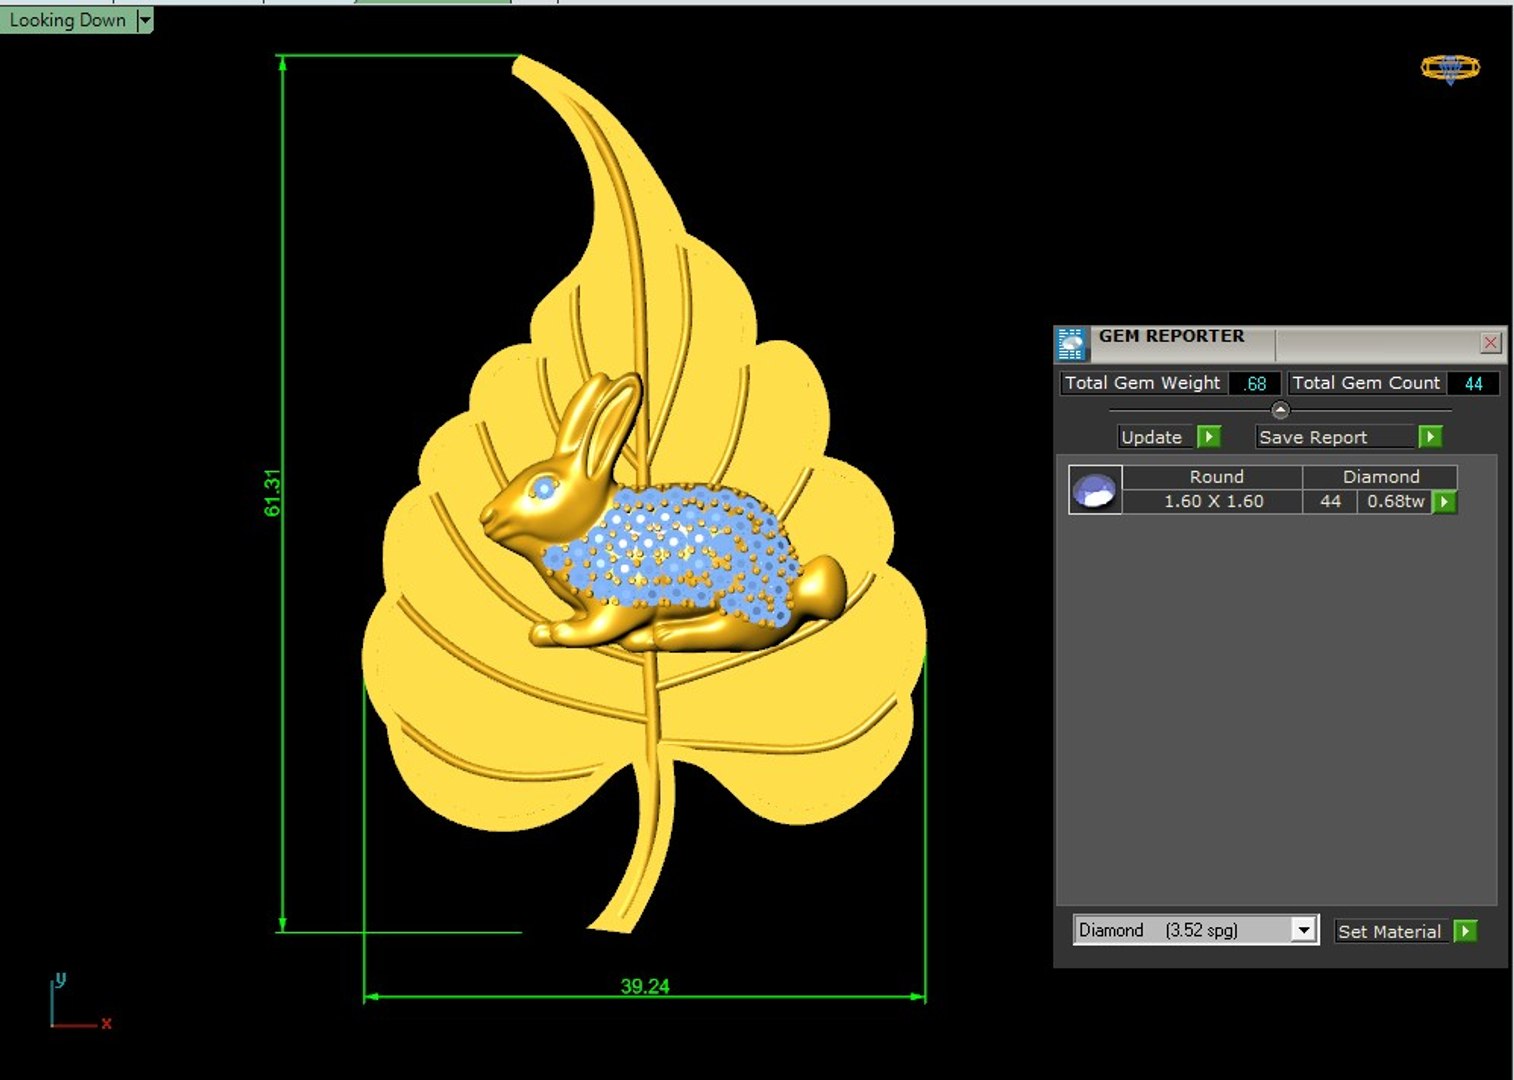Click green arrow next to Save Report
The width and height of the screenshot is (1514, 1080).
pyautogui.click(x=1430, y=437)
